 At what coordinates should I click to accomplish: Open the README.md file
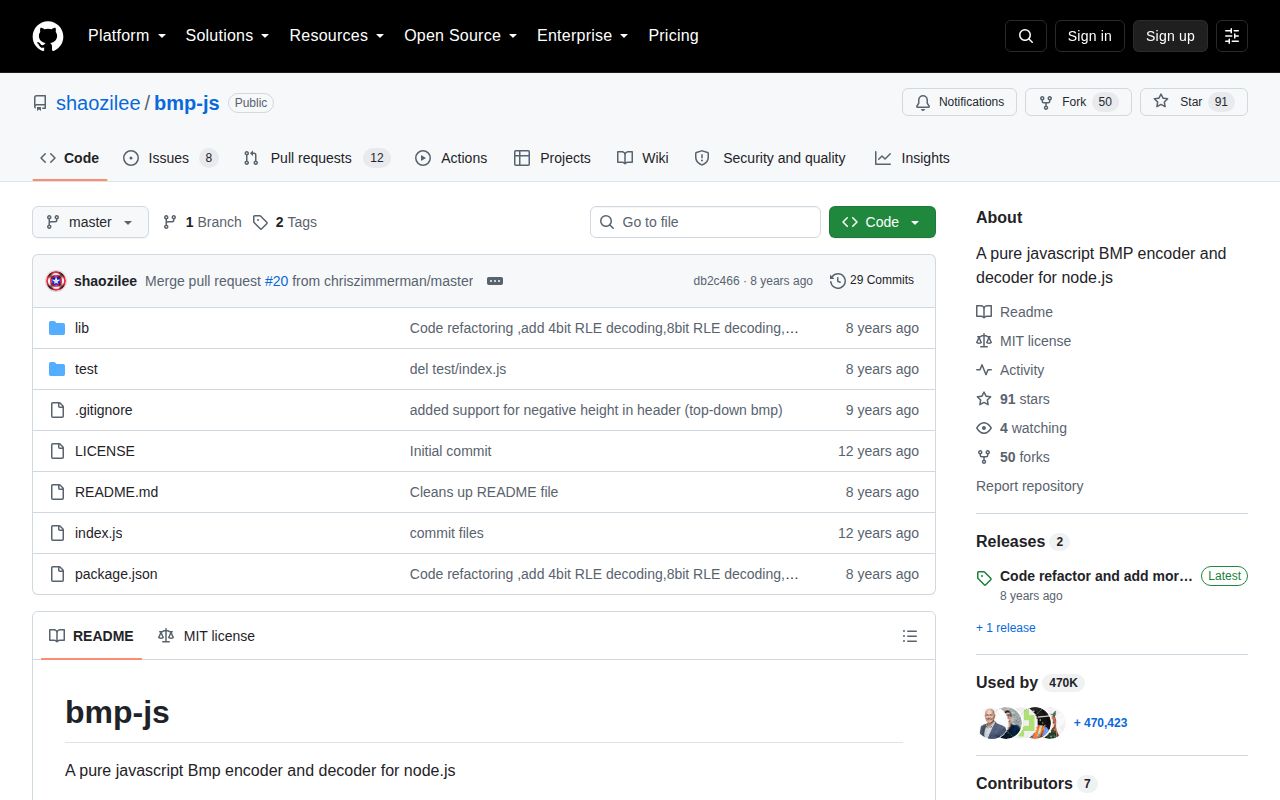coord(116,492)
